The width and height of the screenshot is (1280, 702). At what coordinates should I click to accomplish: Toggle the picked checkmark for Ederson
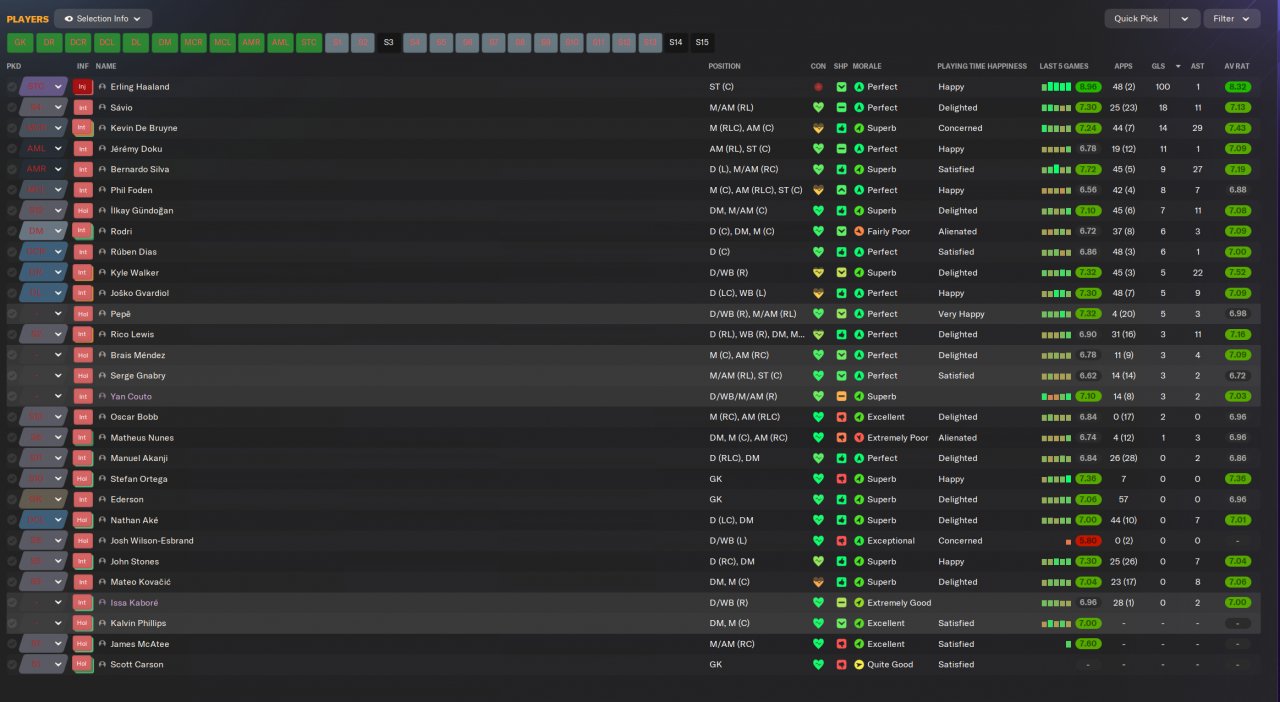[x=12, y=500]
